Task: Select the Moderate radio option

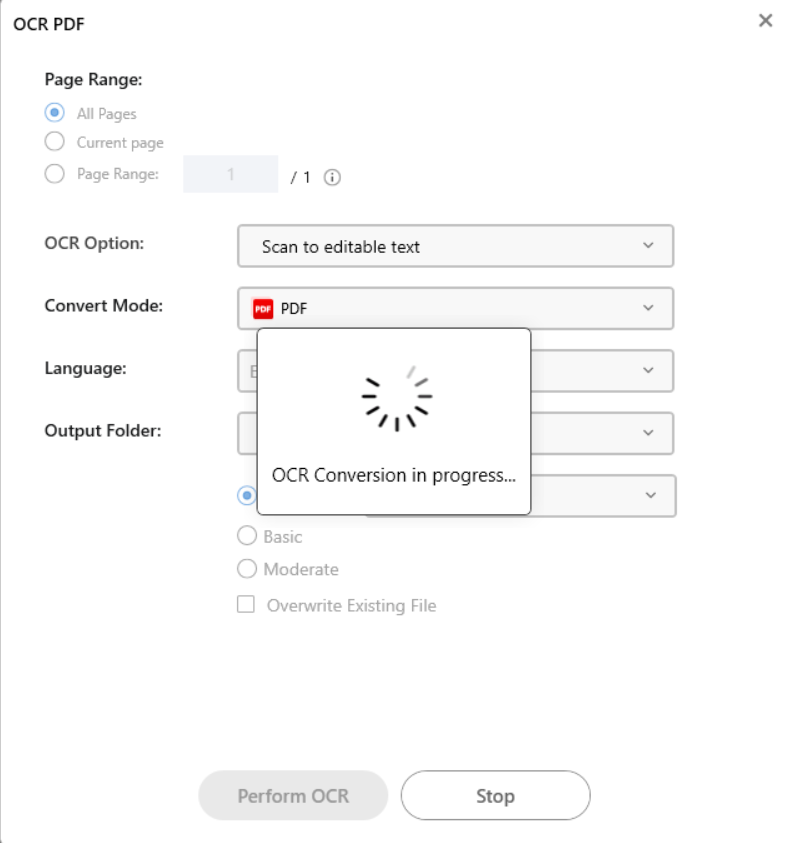Action: pos(246,569)
